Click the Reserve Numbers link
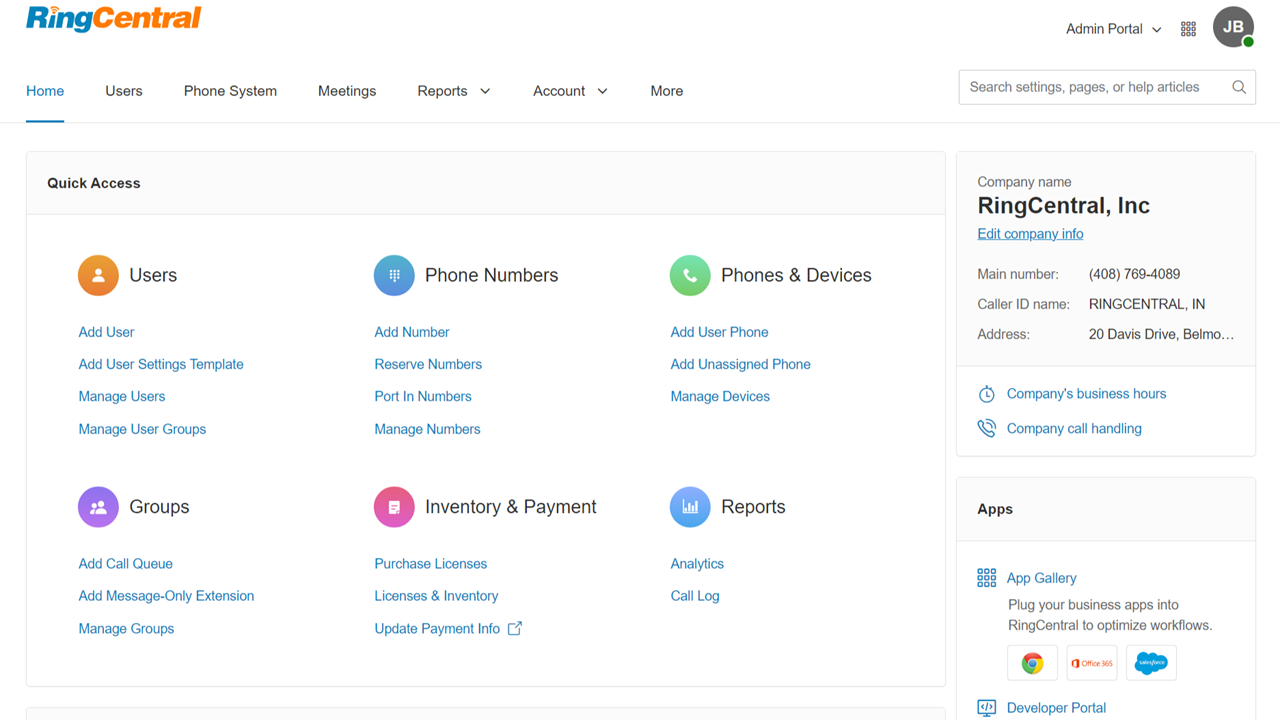Image resolution: width=1280 pixels, height=720 pixels. [428, 364]
